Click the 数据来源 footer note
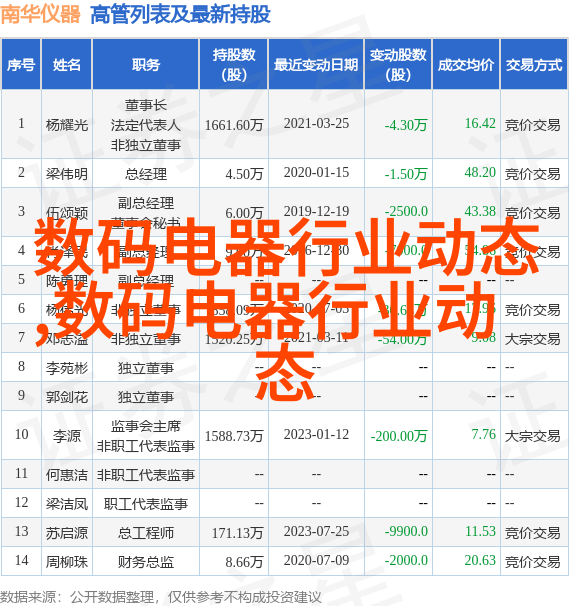This screenshot has width=569, height=606. (x=161, y=597)
